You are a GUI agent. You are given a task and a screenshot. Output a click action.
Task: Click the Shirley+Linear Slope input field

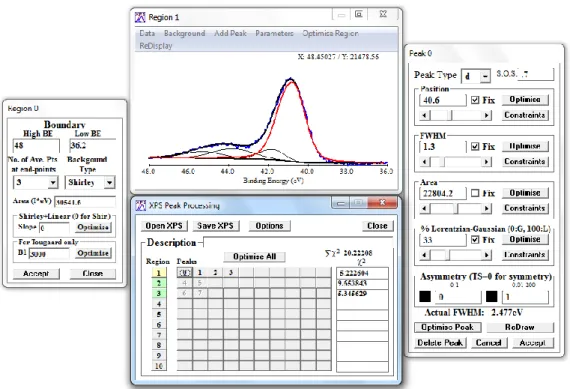54,228
